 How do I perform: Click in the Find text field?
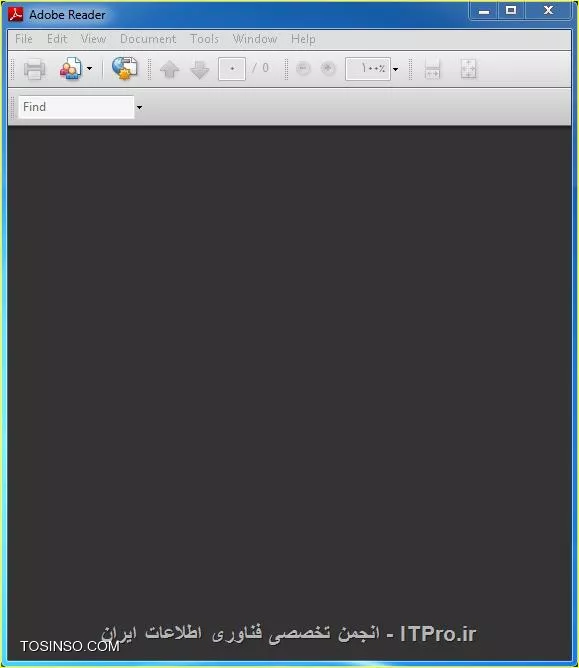[76, 107]
